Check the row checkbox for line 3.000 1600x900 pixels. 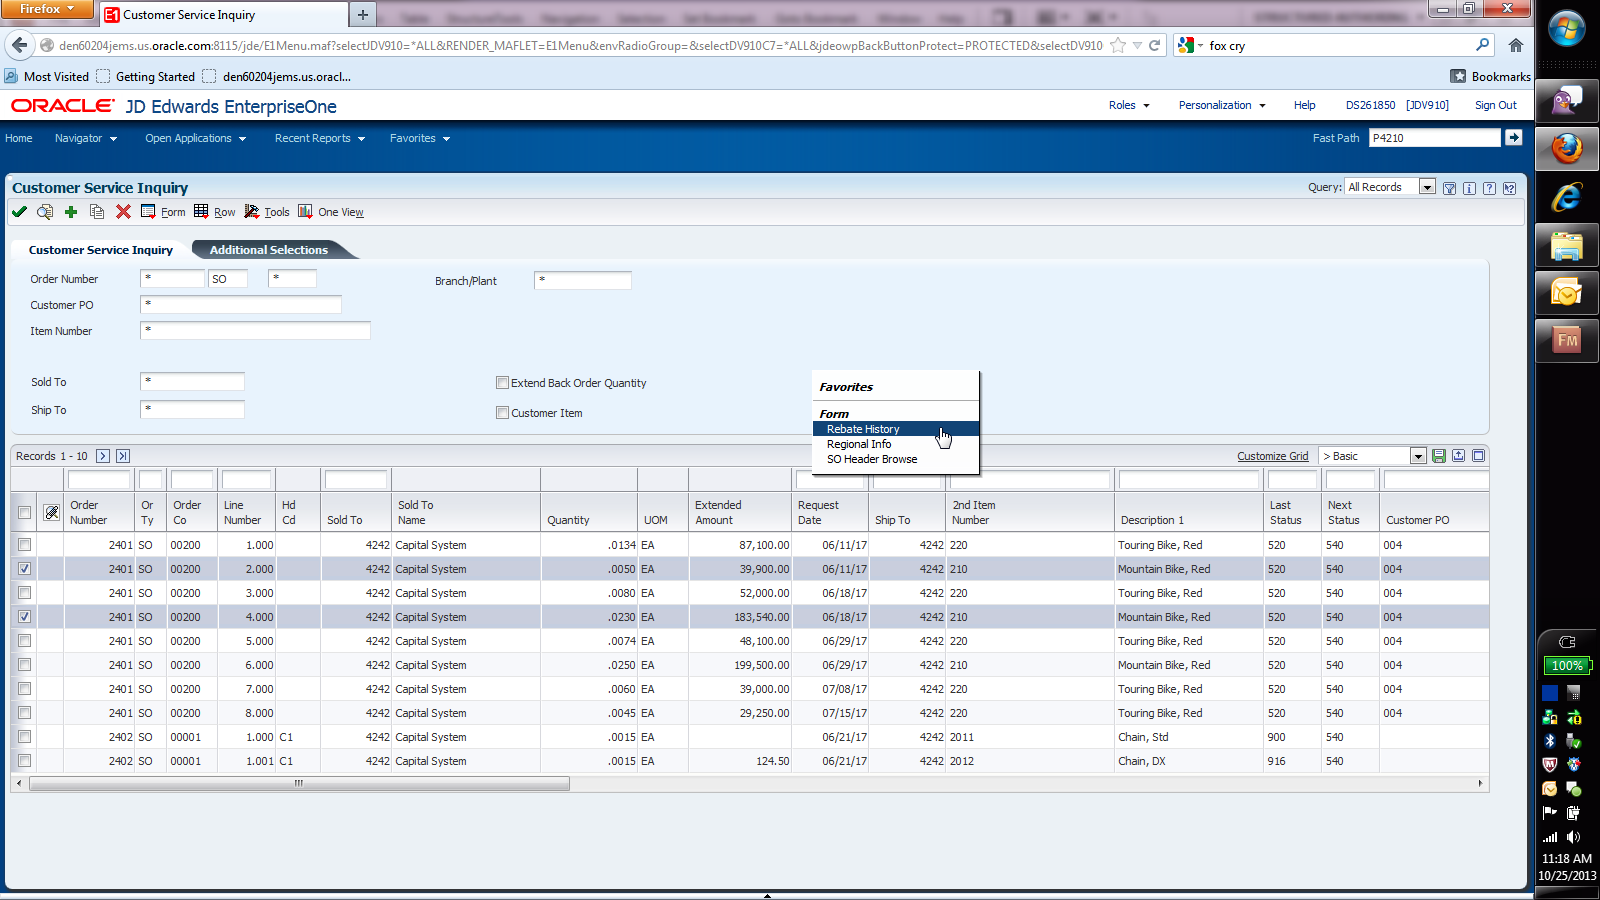(x=25, y=593)
